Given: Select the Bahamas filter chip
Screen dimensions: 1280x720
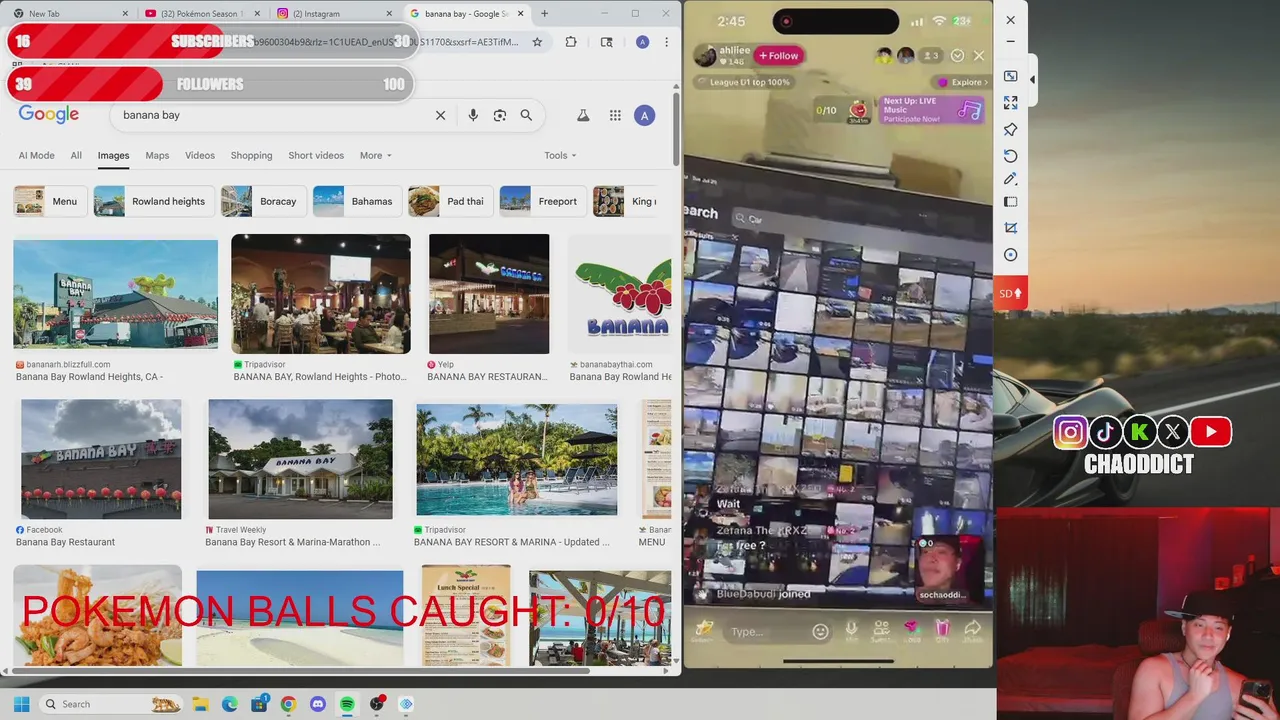Looking at the screenshot, I should (355, 201).
